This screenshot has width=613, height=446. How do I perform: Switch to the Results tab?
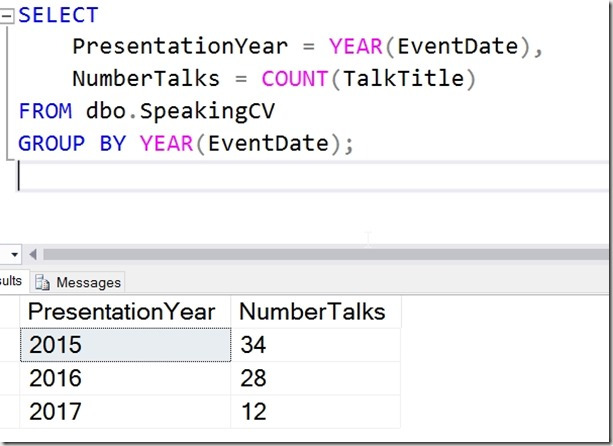coord(13,281)
